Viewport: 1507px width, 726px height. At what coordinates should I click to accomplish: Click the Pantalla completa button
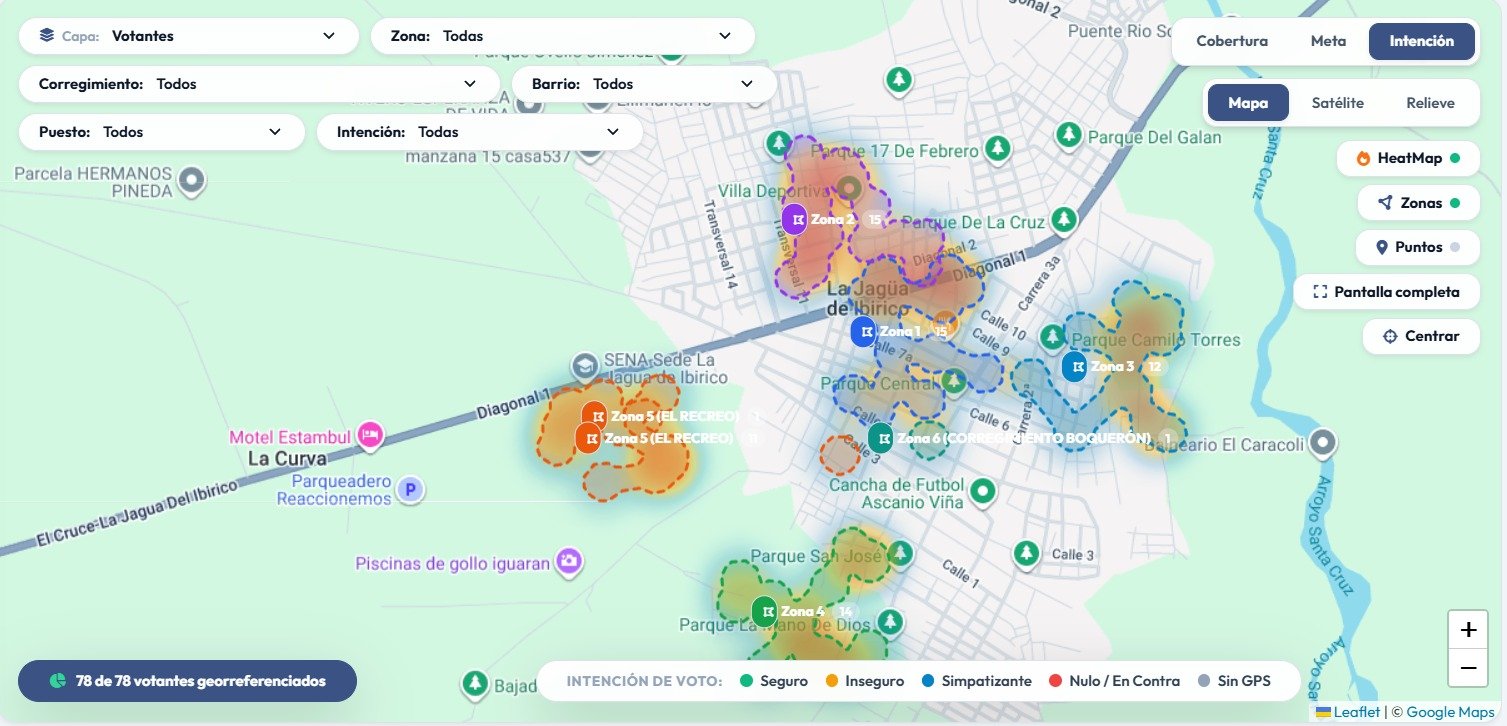pos(1386,292)
